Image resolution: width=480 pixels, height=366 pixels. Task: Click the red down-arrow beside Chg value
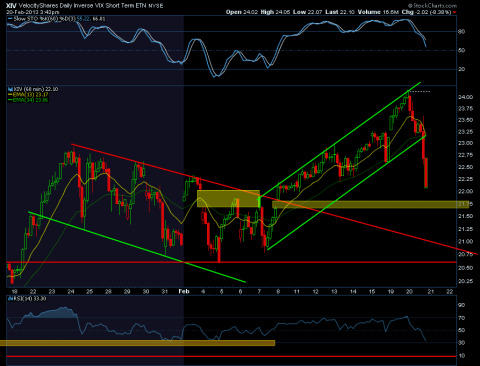pos(454,12)
